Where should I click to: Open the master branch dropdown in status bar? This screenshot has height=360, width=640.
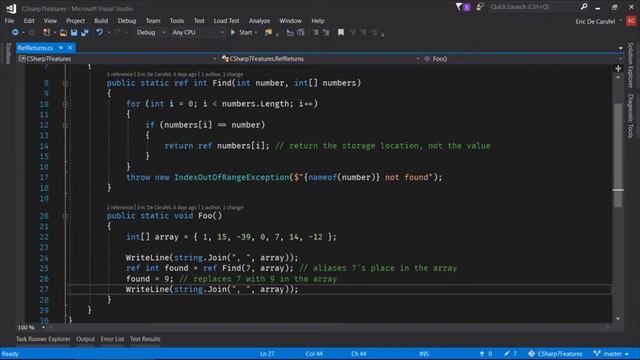[x=611, y=354]
